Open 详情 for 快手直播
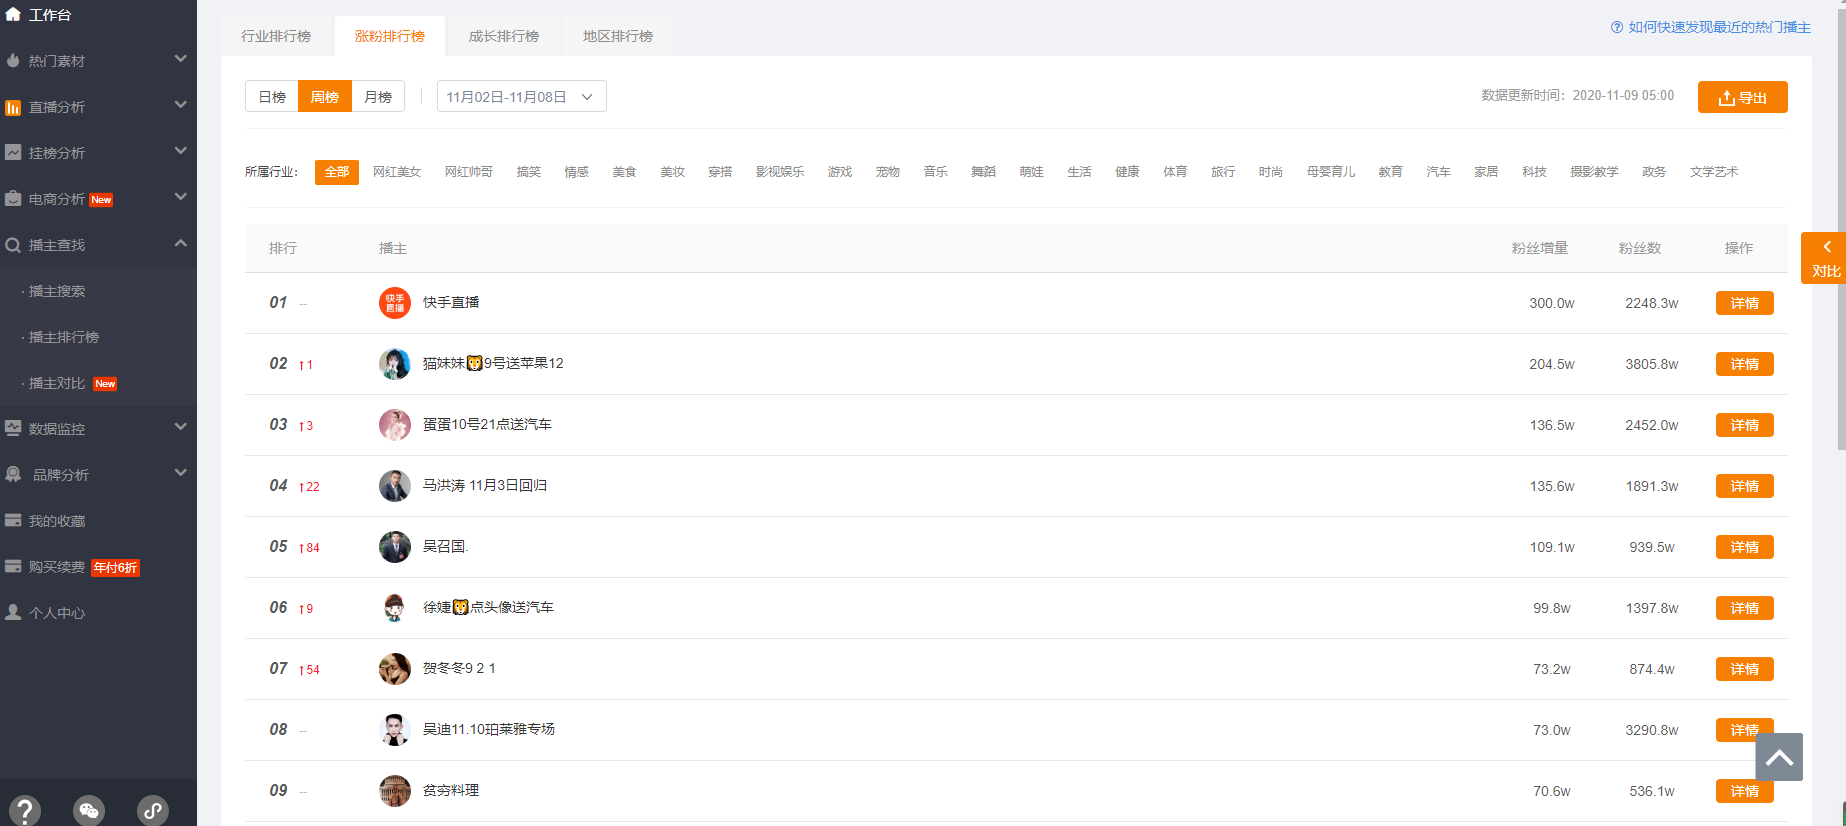This screenshot has height=826, width=1846. click(1744, 303)
